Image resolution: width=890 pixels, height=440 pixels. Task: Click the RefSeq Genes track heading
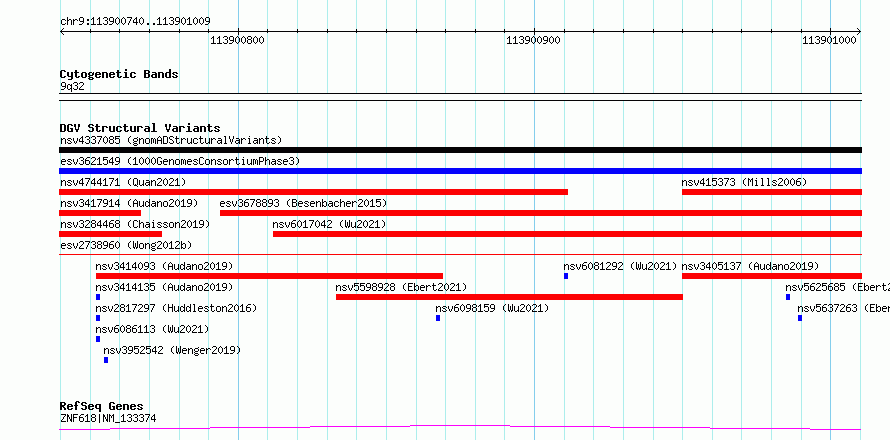[x=102, y=406]
